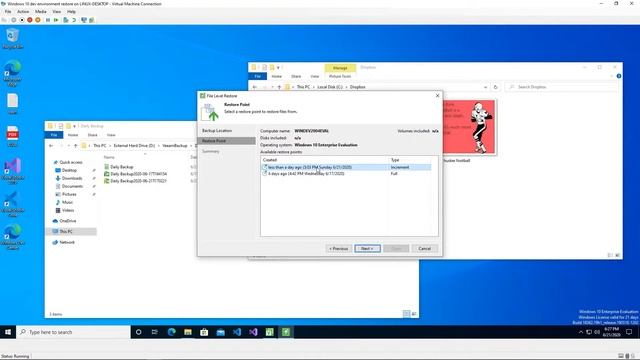Click External Hard Drive (D:) breadcrumb
Image resolution: width=640 pixels, height=360 pixels.
point(134,146)
